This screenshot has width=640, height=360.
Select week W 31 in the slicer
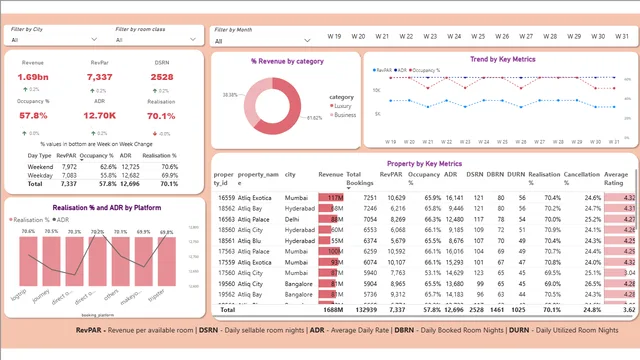click(622, 36)
